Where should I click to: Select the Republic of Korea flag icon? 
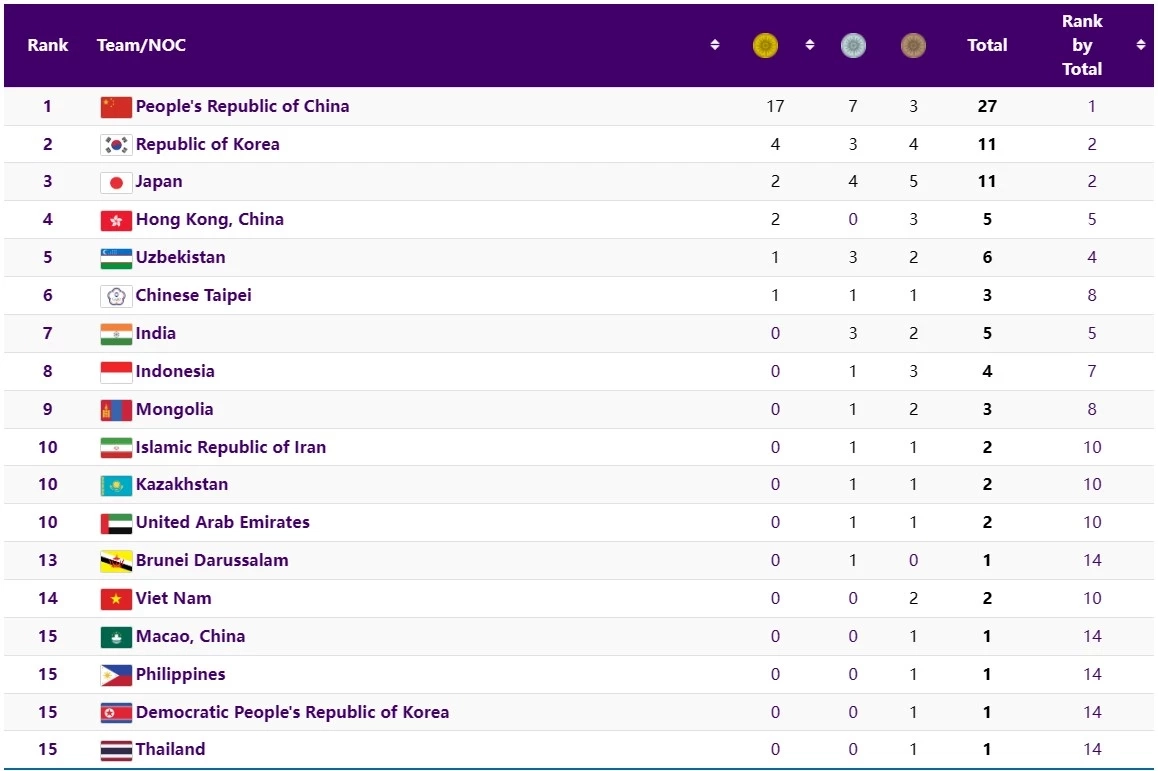click(x=116, y=145)
